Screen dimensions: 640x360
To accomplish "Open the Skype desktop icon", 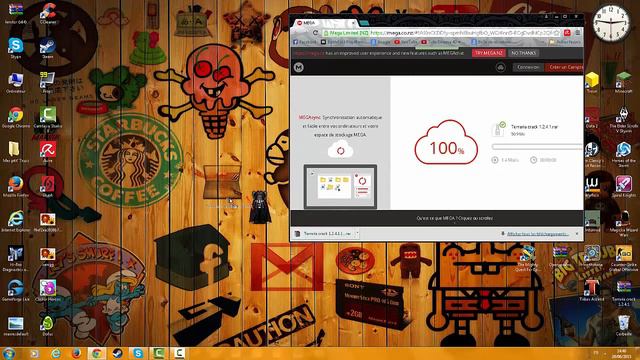I will (x=16, y=48).
